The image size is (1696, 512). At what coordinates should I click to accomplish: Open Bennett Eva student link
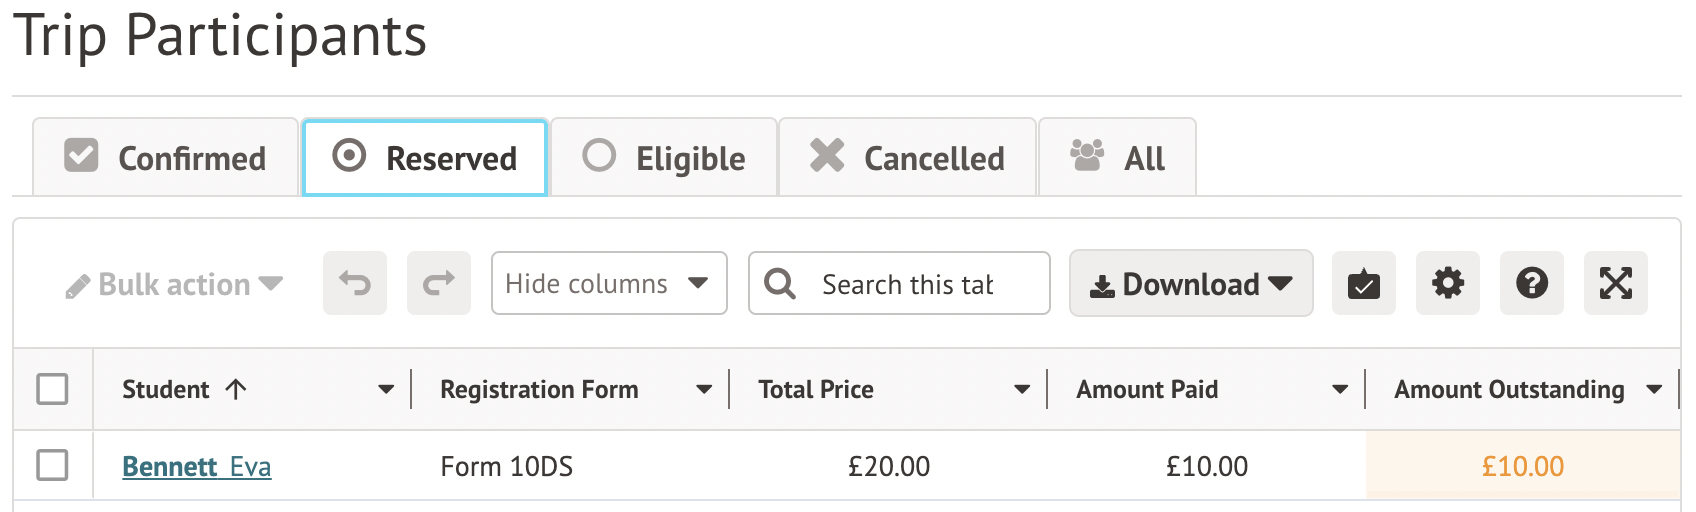[x=196, y=467]
